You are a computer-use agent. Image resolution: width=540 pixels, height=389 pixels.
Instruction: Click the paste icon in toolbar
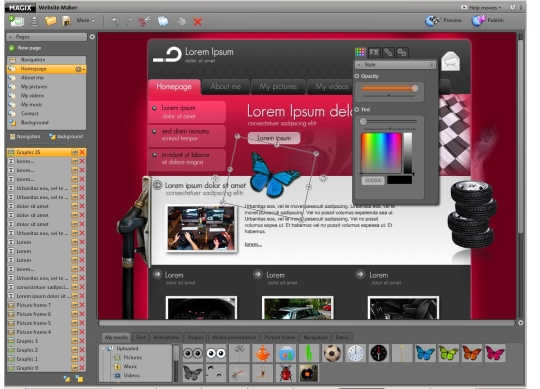pyautogui.click(x=180, y=21)
